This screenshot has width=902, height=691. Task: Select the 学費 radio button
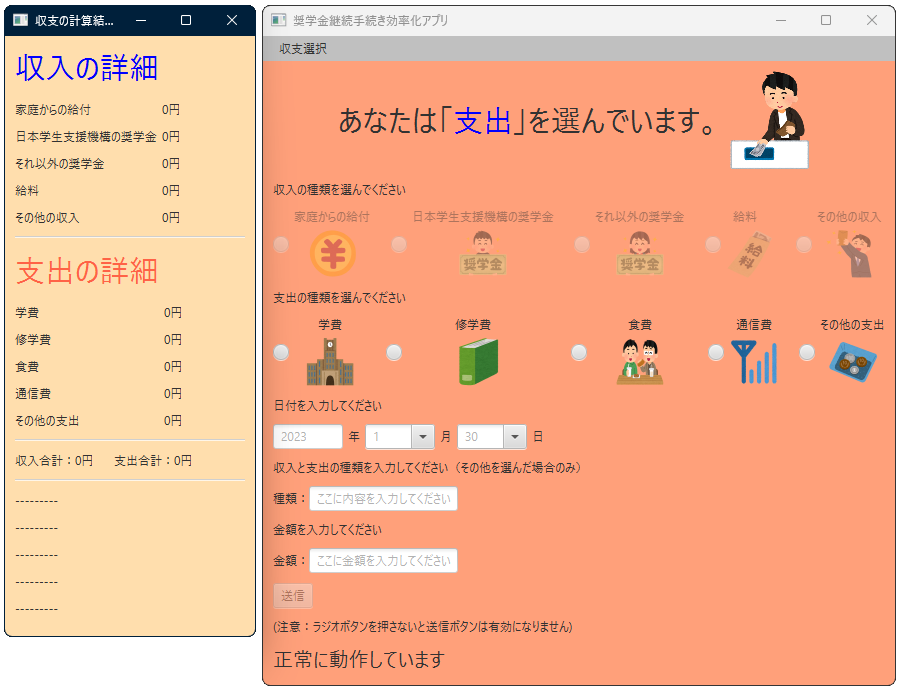281,353
